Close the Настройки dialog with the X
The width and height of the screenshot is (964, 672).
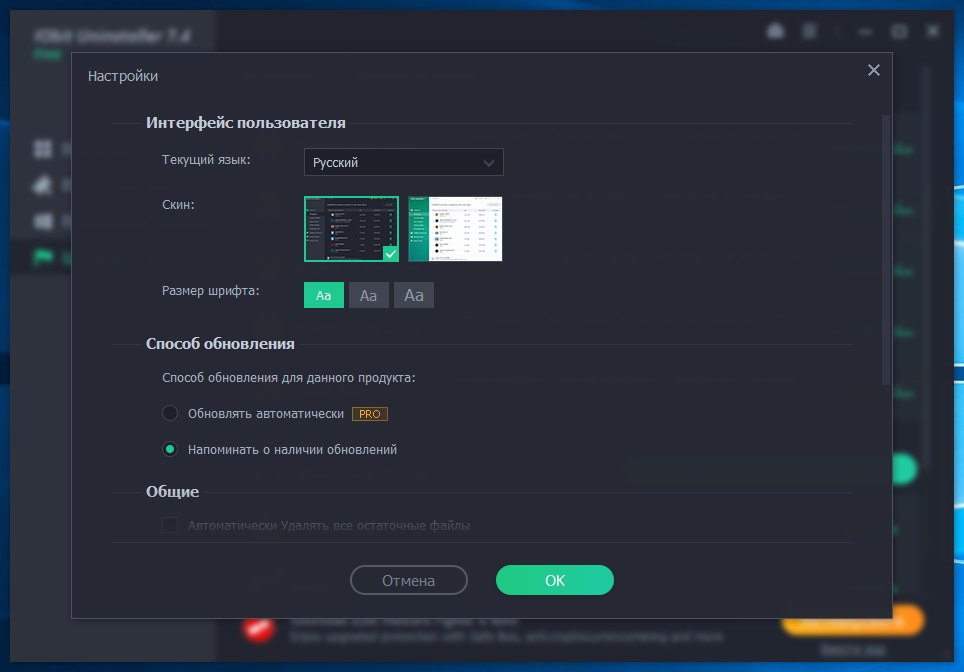[873, 70]
